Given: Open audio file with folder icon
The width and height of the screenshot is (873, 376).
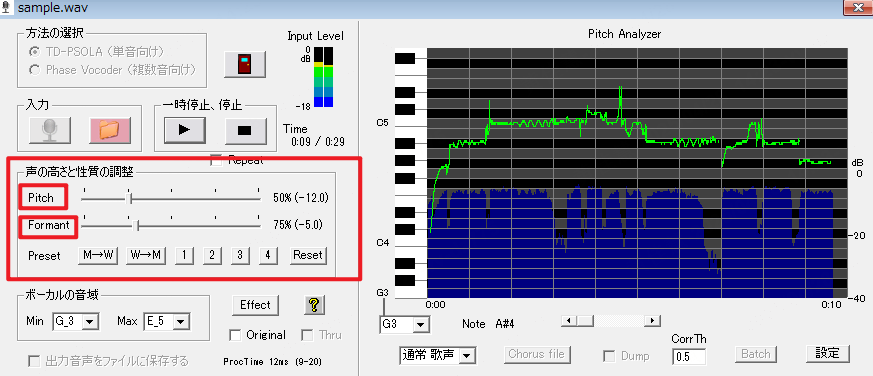Looking at the screenshot, I should [x=110, y=130].
